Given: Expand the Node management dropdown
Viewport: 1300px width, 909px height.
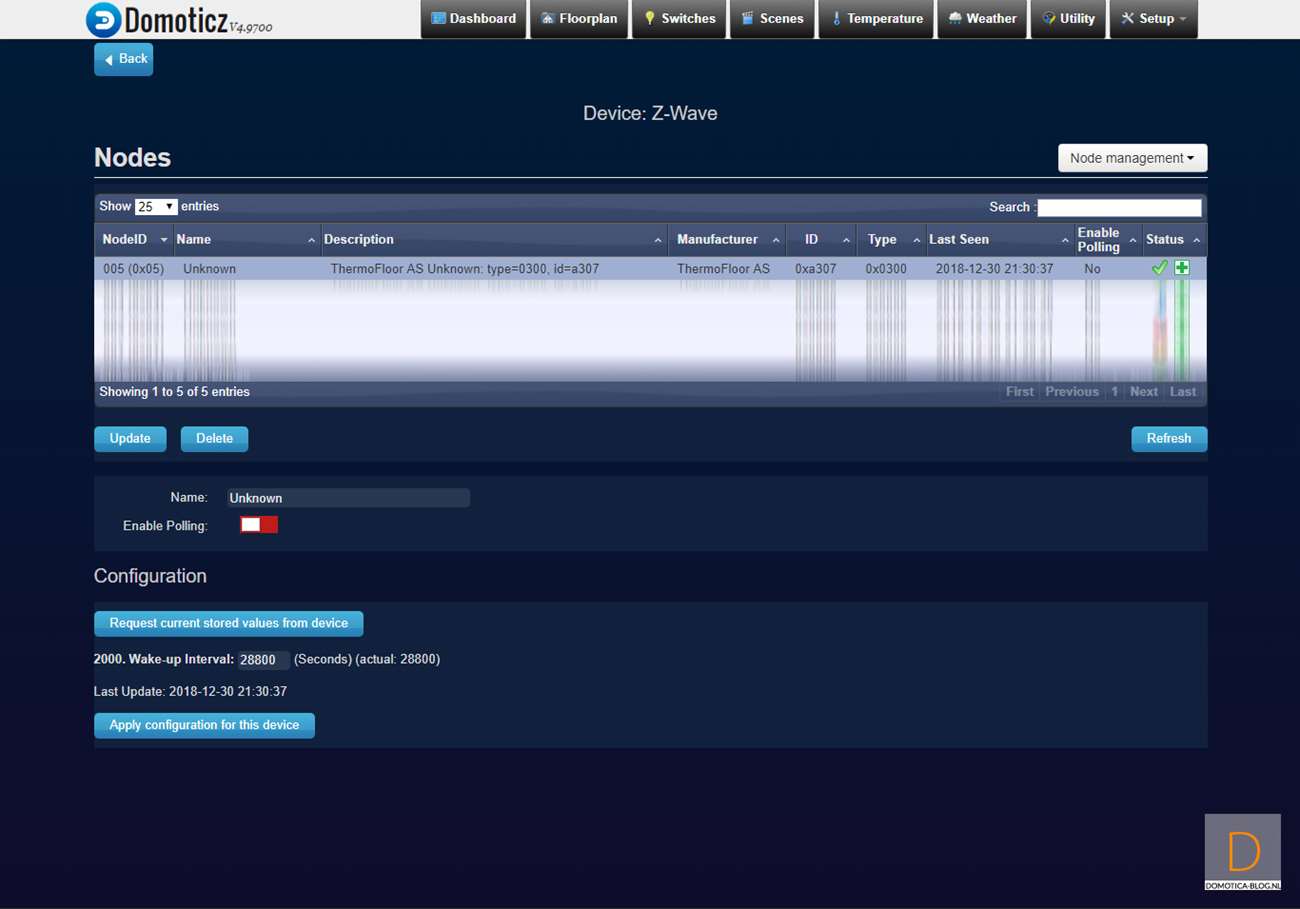Looking at the screenshot, I should click(x=1132, y=158).
